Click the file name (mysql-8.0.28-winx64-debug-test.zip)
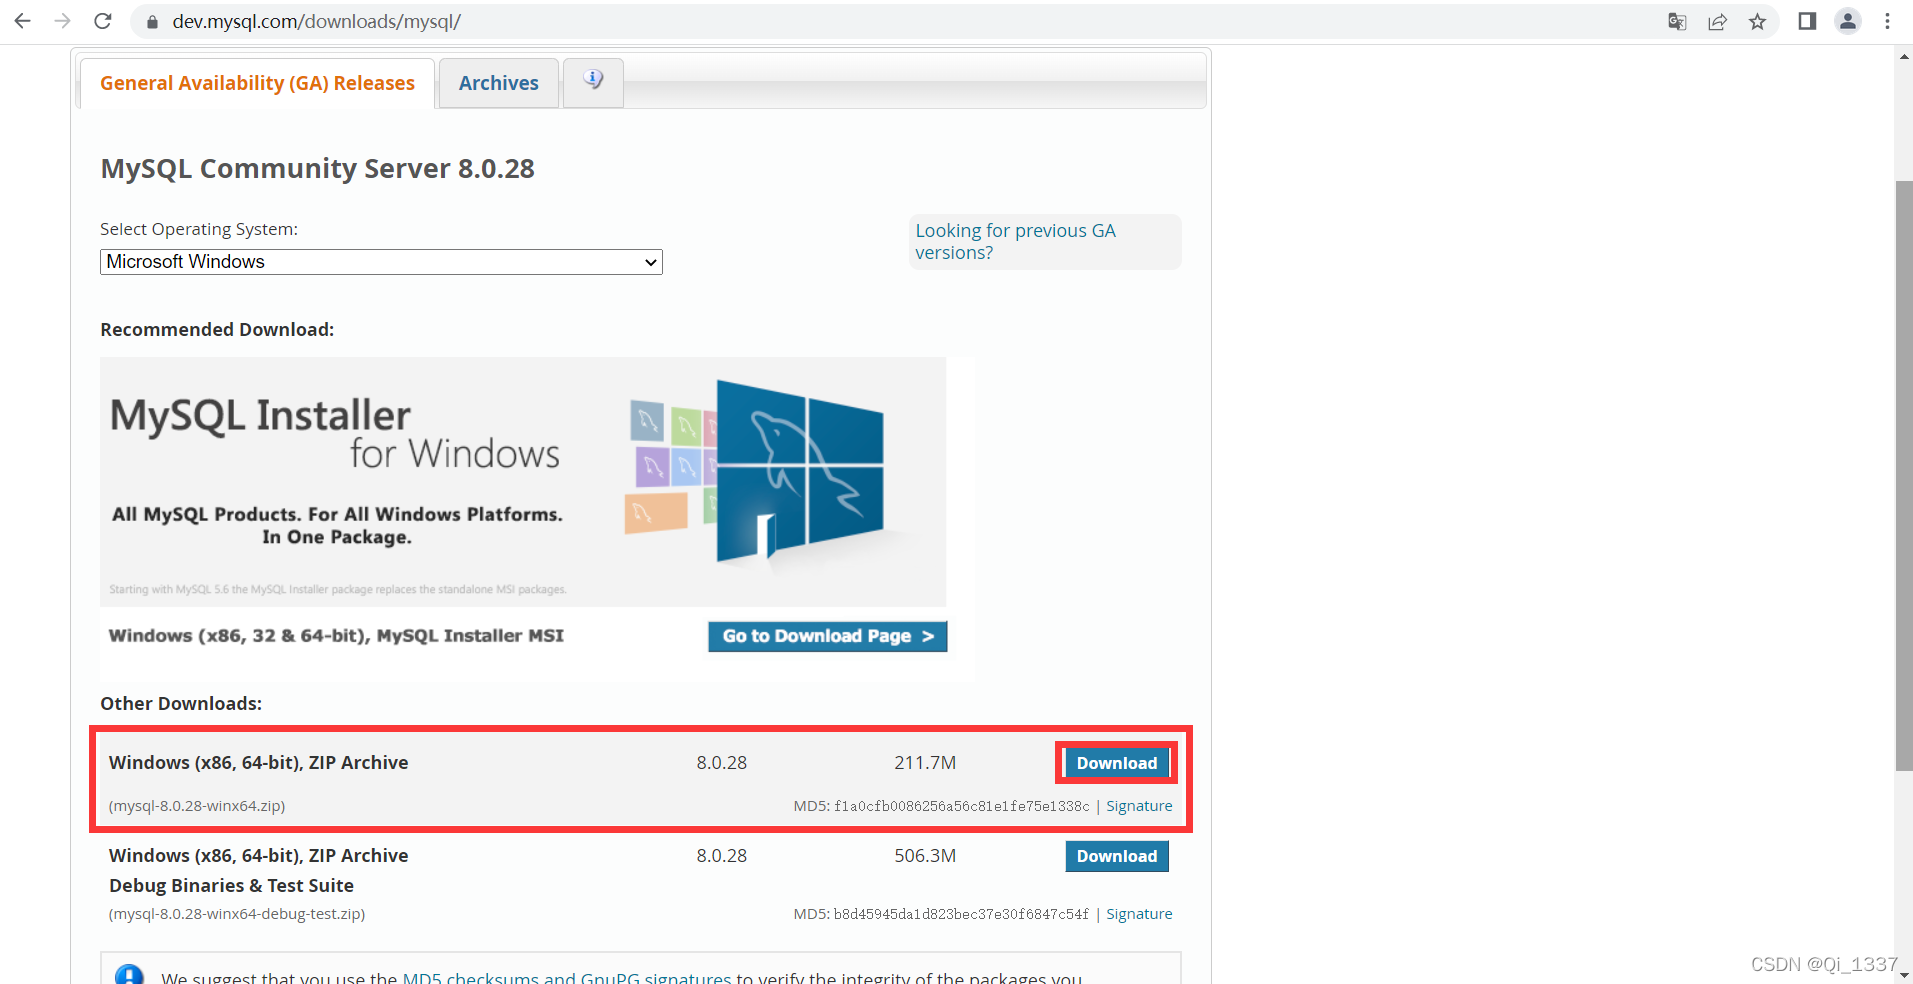This screenshot has height=984, width=1913. point(237,914)
